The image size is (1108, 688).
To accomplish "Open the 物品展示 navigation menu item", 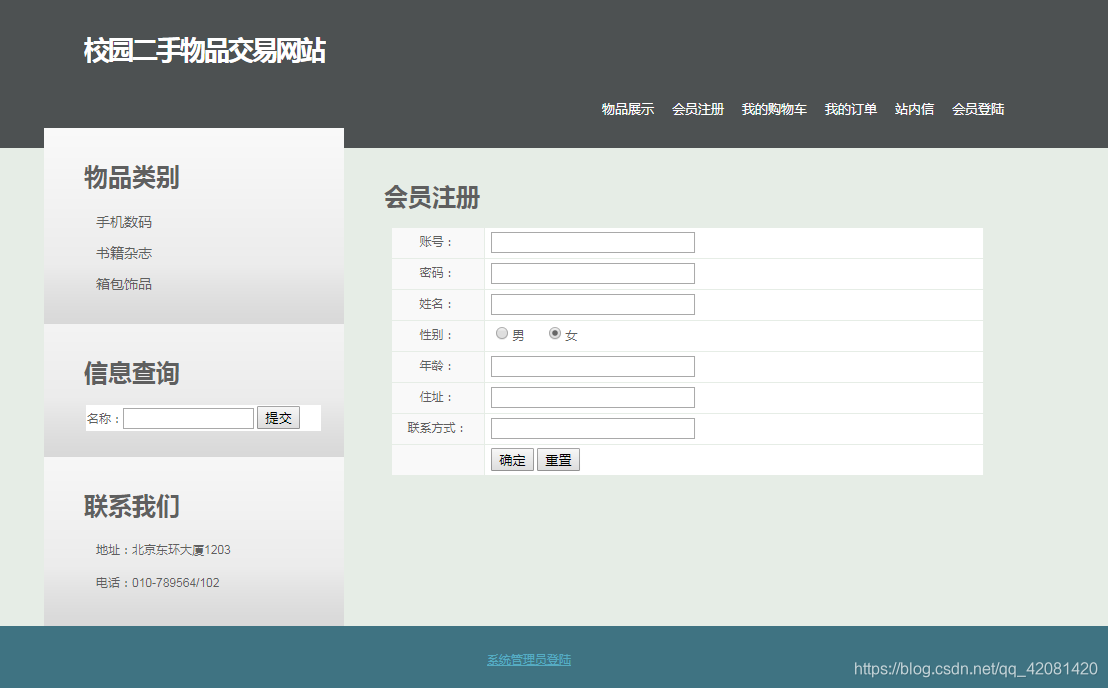I will pyautogui.click(x=627, y=109).
